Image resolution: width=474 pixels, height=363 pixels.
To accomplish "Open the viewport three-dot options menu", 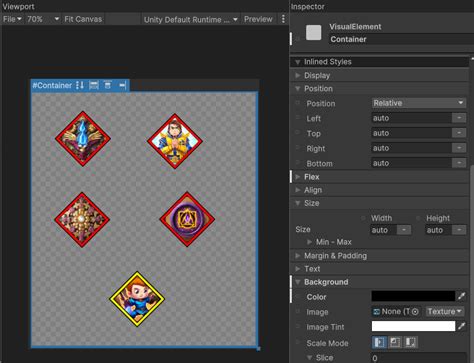I will tap(283, 19).
